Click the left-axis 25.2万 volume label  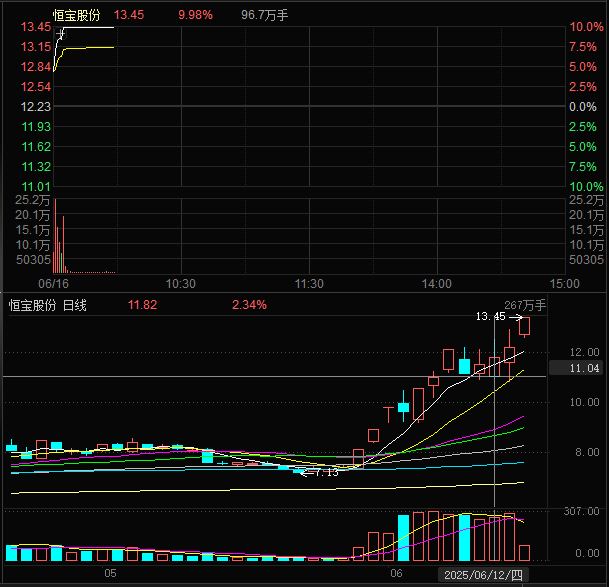coord(33,200)
